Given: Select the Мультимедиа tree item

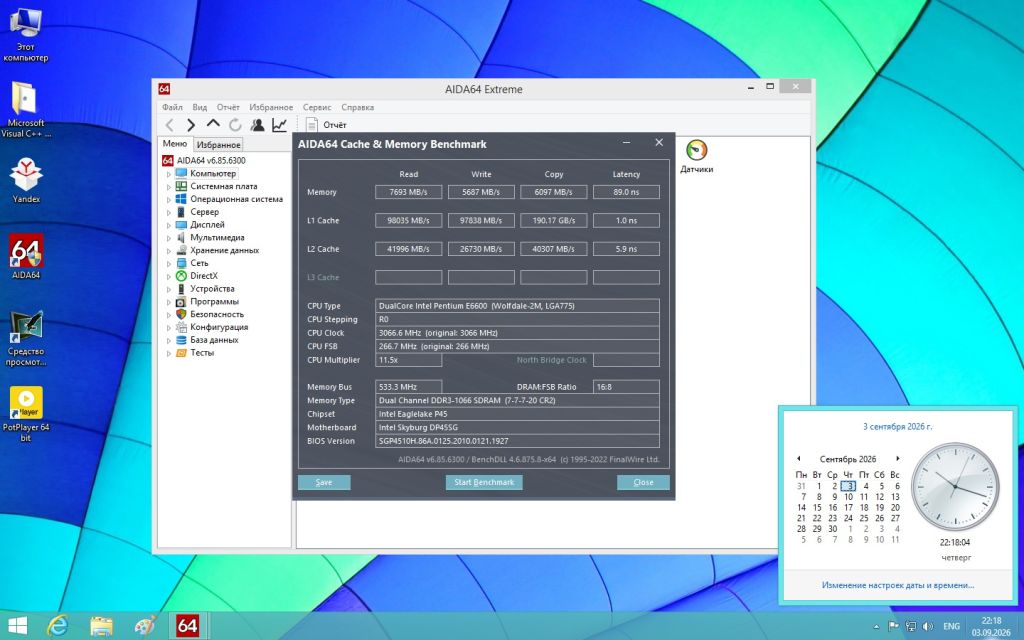Looking at the screenshot, I should 217,238.
